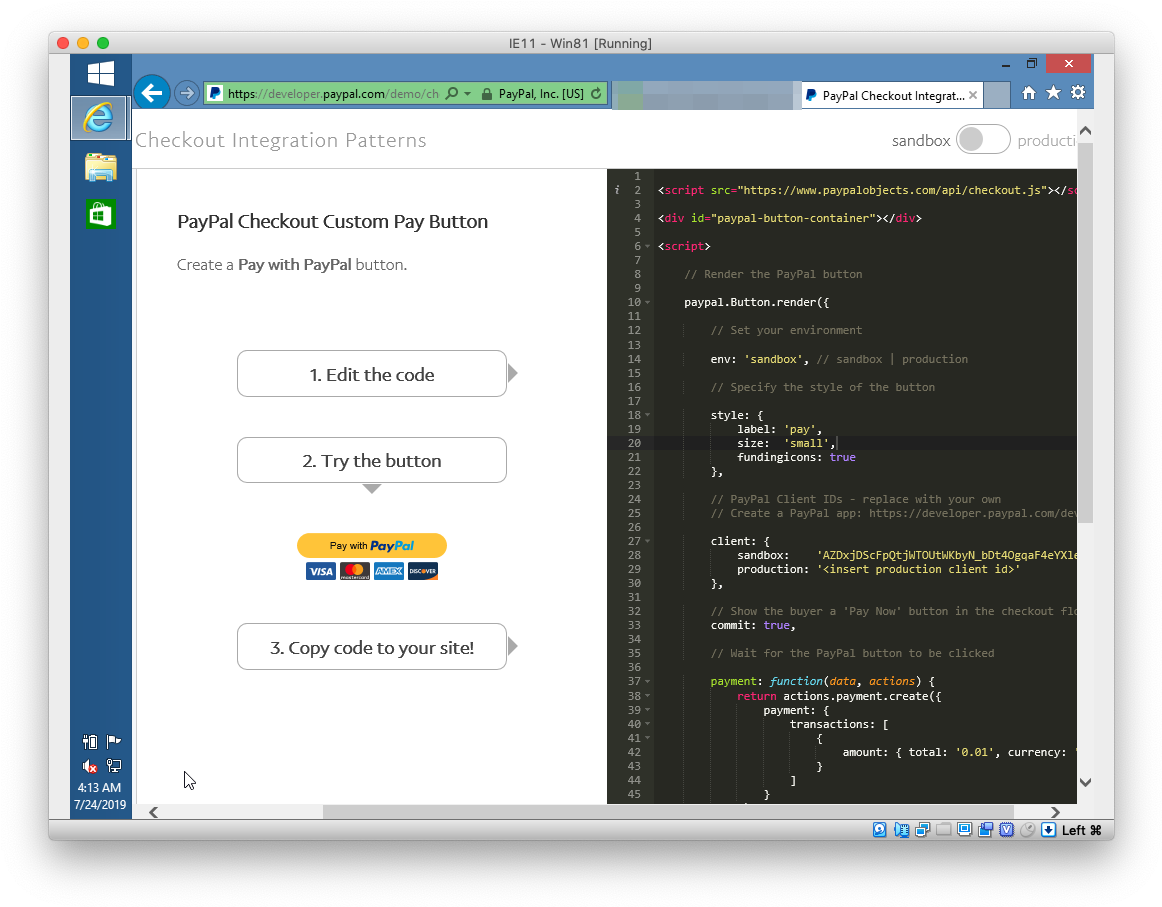Click the Internet Explorer taskbar icon

click(99, 118)
